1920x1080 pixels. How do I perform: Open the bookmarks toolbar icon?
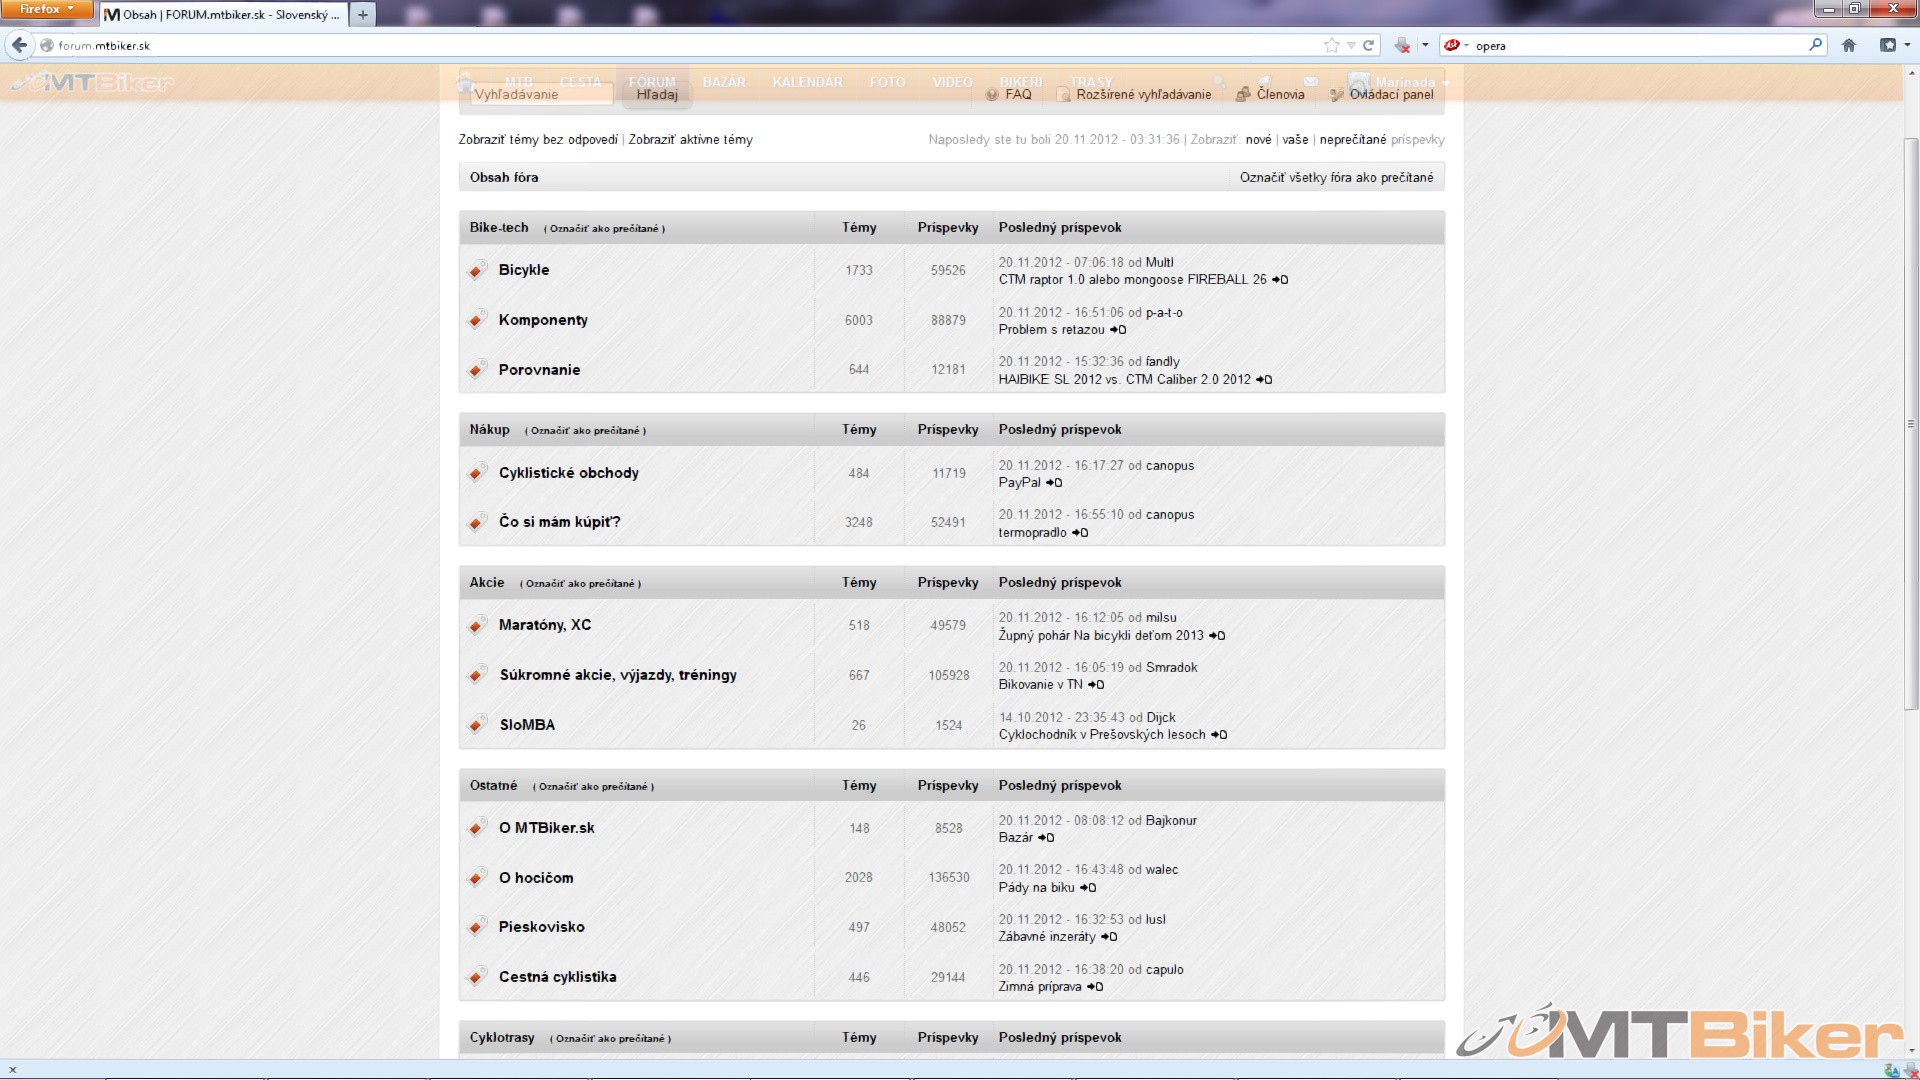[1888, 45]
